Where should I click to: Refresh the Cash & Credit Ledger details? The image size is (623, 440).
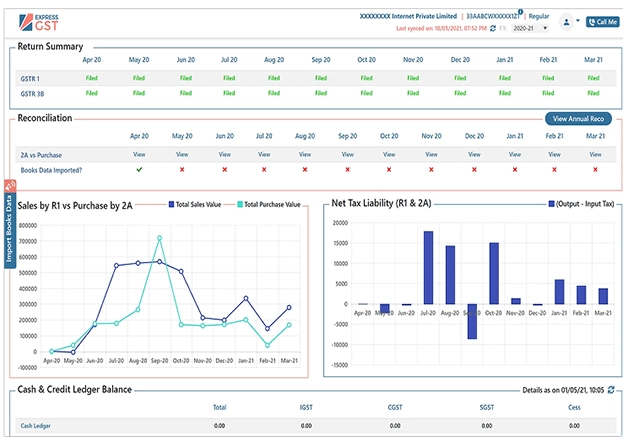click(x=612, y=389)
